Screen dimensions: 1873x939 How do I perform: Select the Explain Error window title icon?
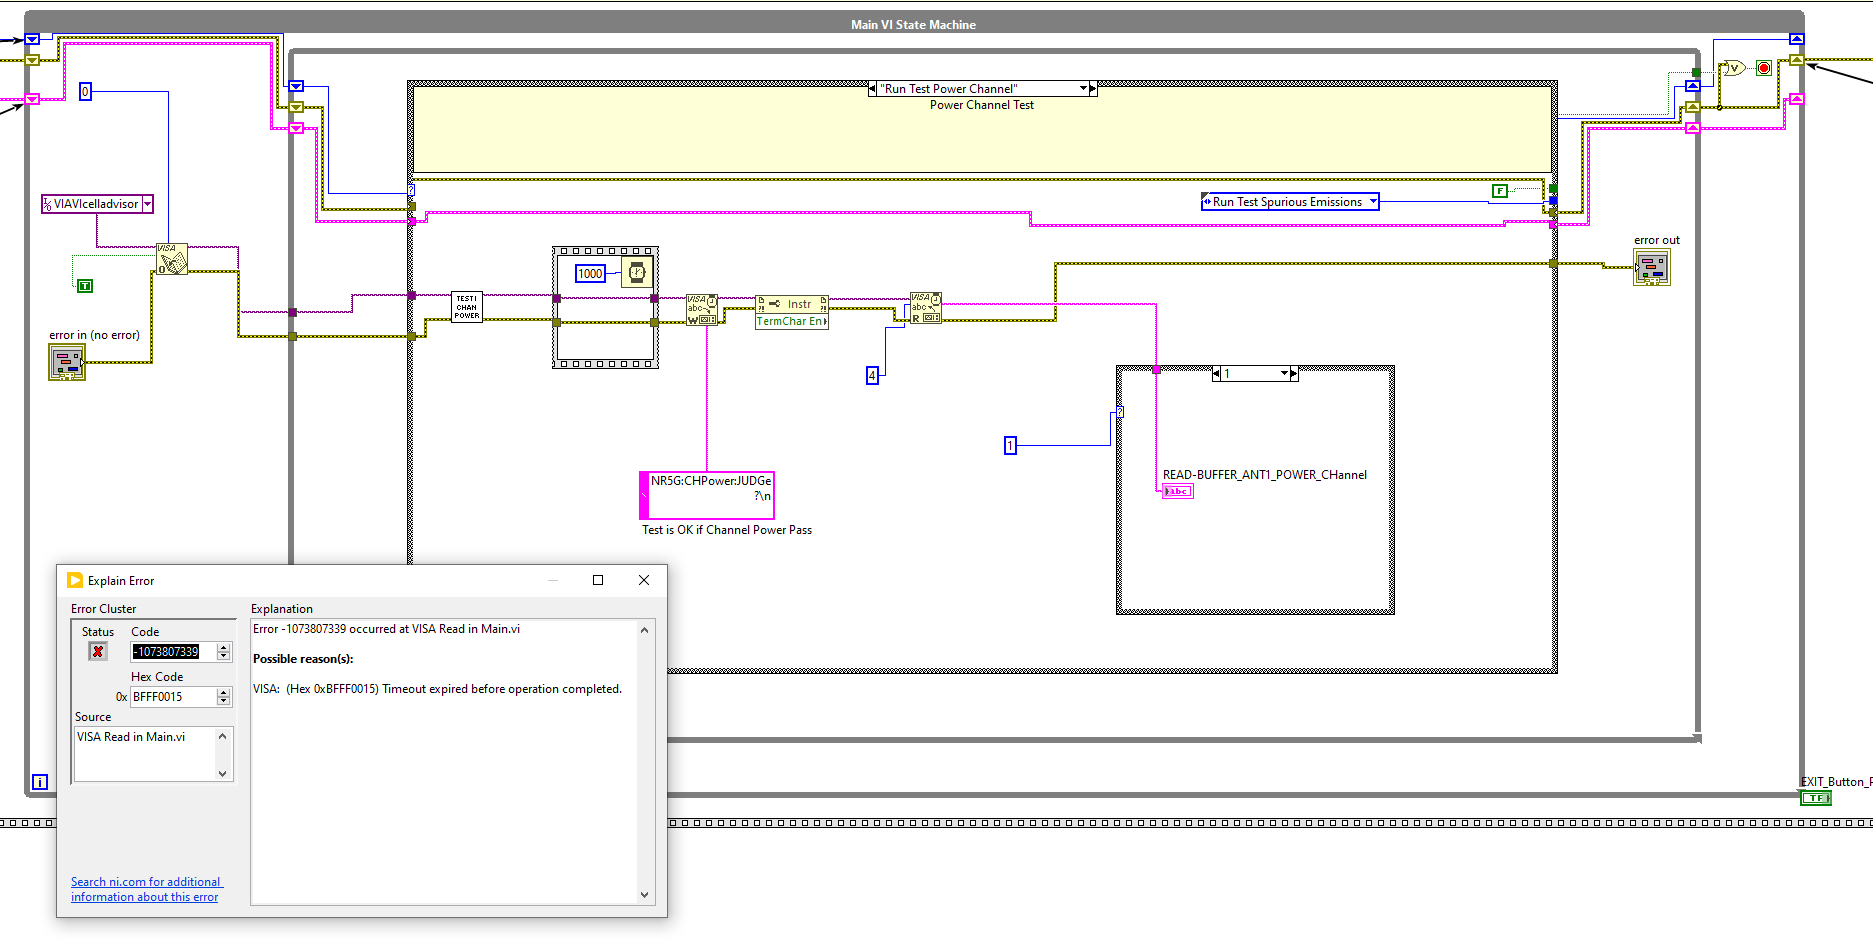click(x=75, y=580)
